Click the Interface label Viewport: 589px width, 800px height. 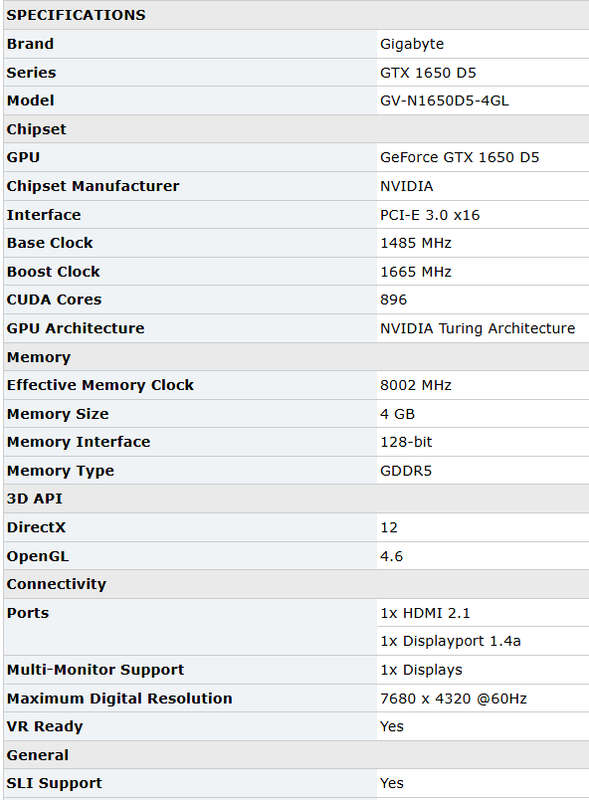43,215
